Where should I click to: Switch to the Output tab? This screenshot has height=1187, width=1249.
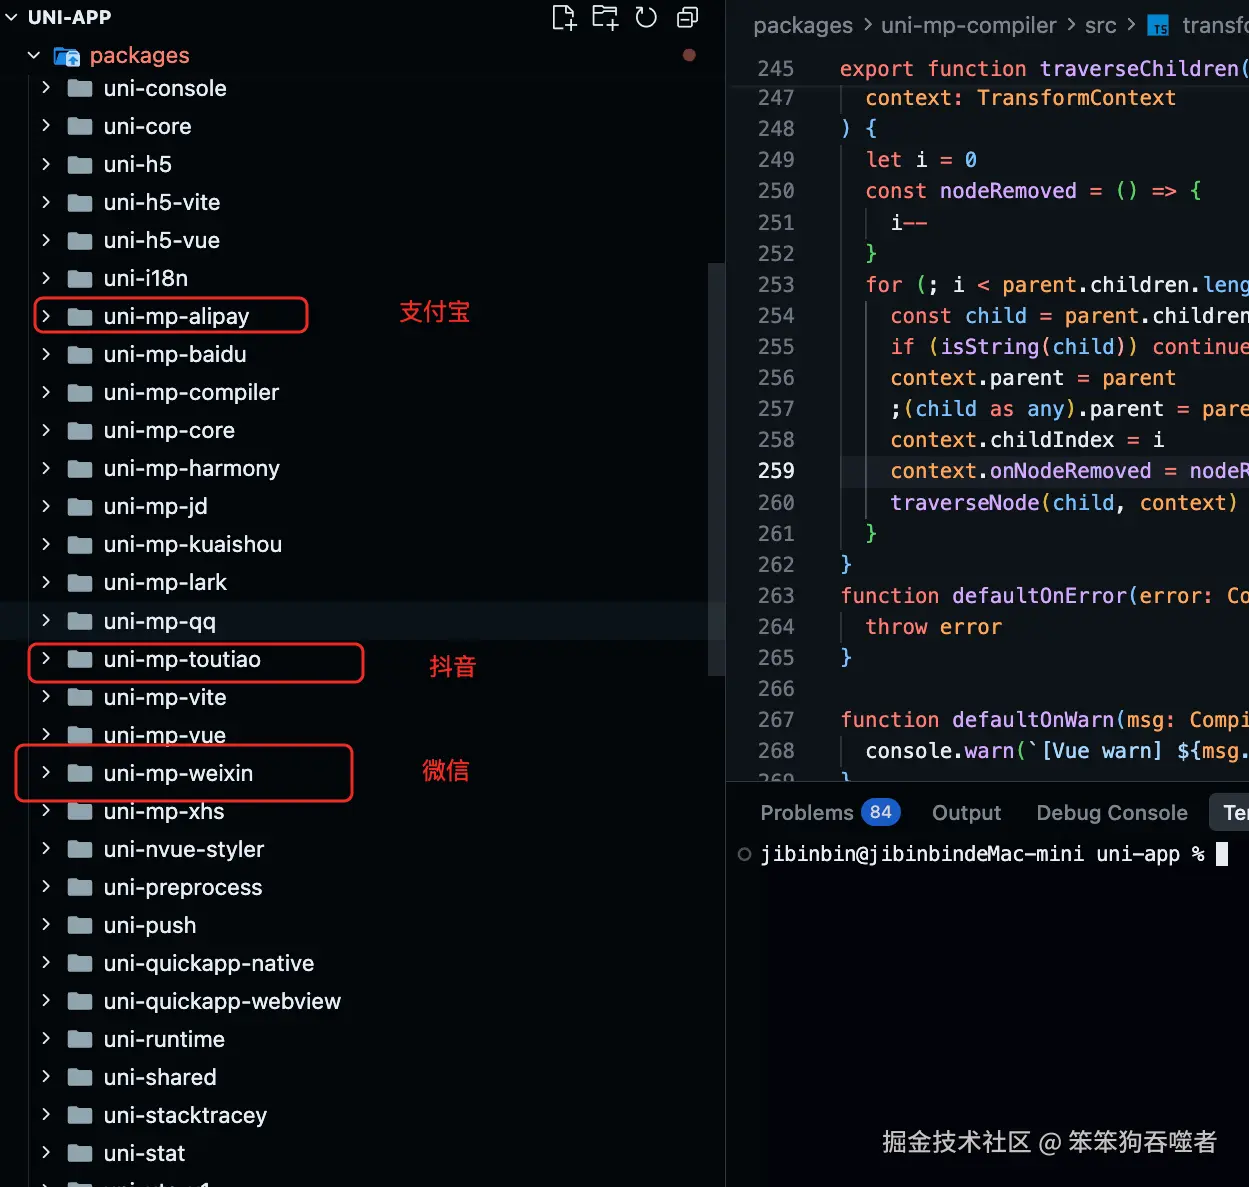966,813
